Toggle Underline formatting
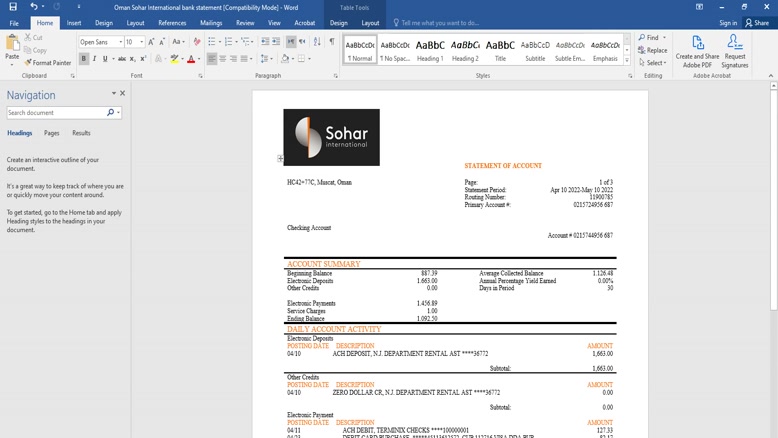This screenshot has width=778, height=438. pyautogui.click(x=107, y=59)
